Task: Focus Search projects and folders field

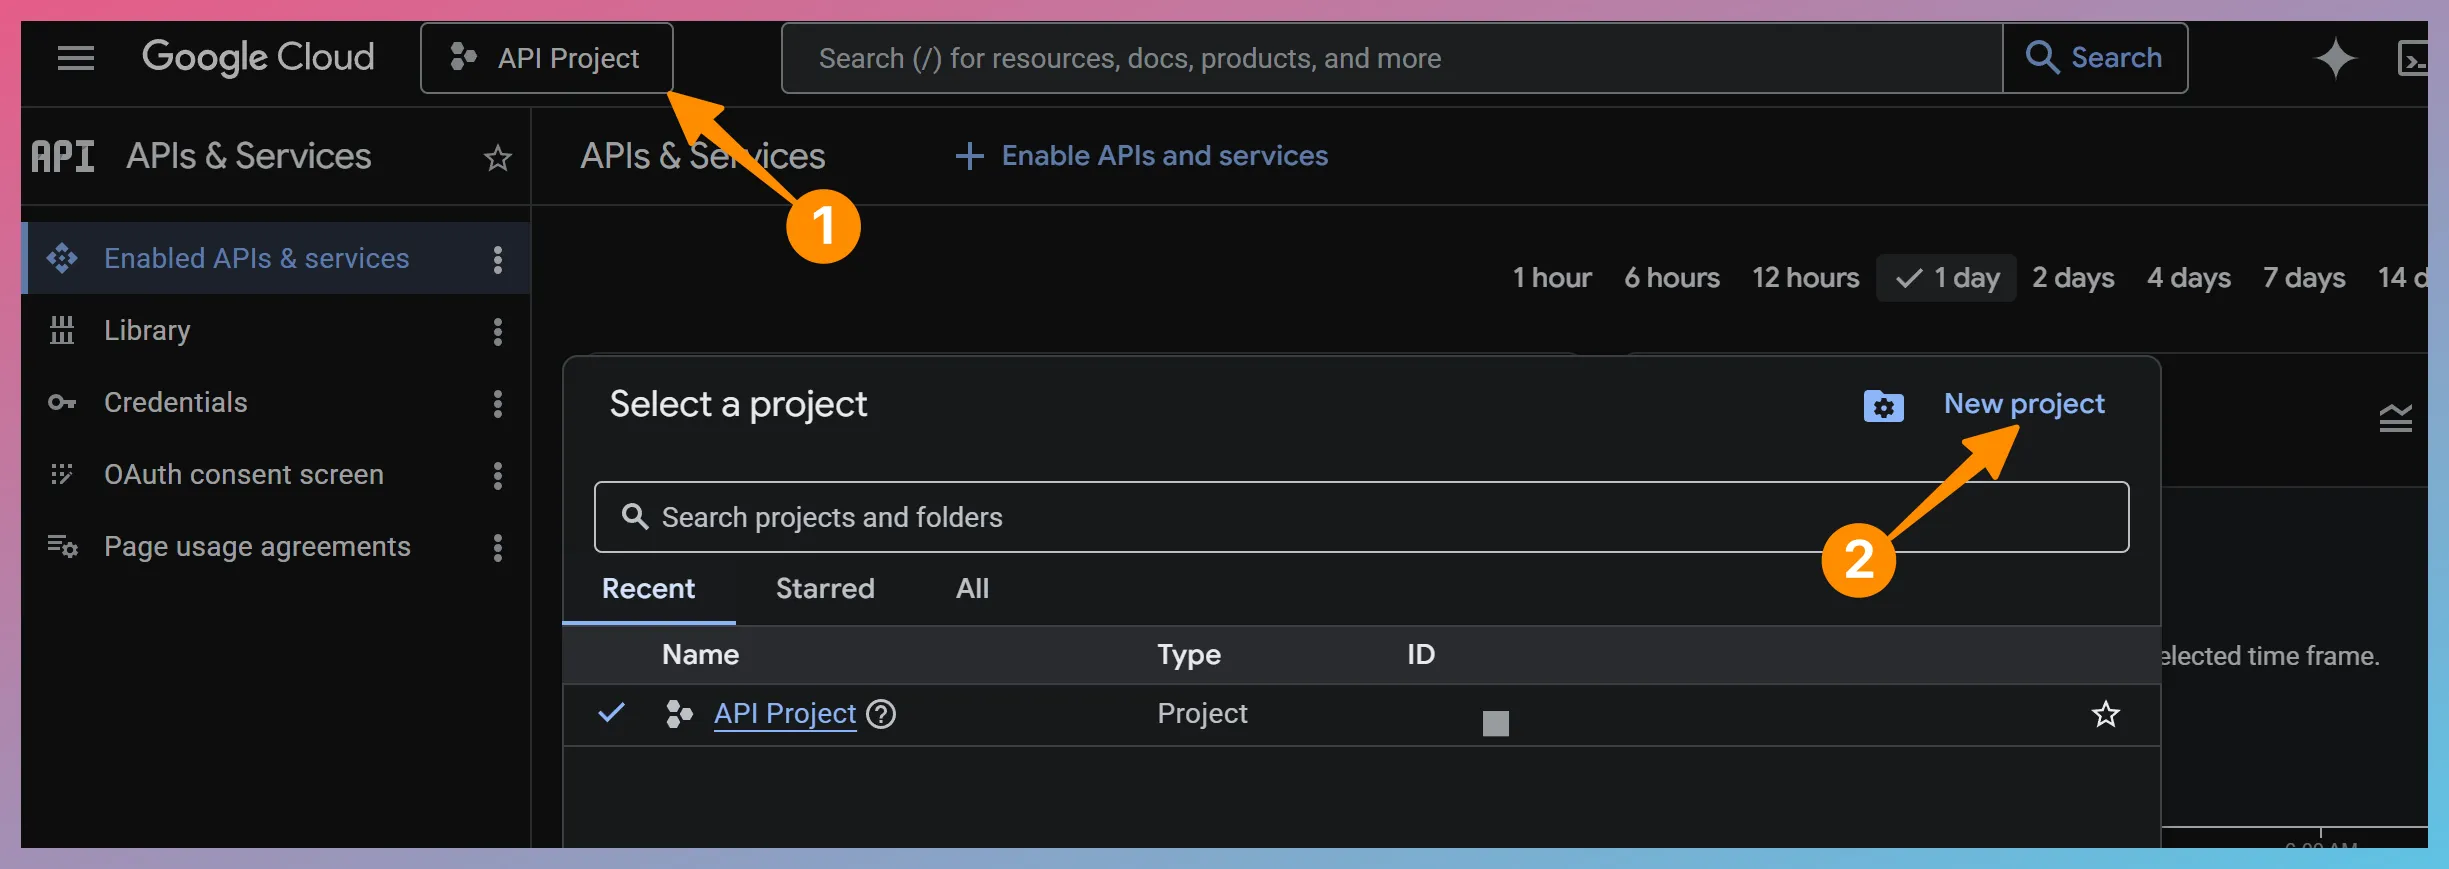Action: pos(1361,517)
